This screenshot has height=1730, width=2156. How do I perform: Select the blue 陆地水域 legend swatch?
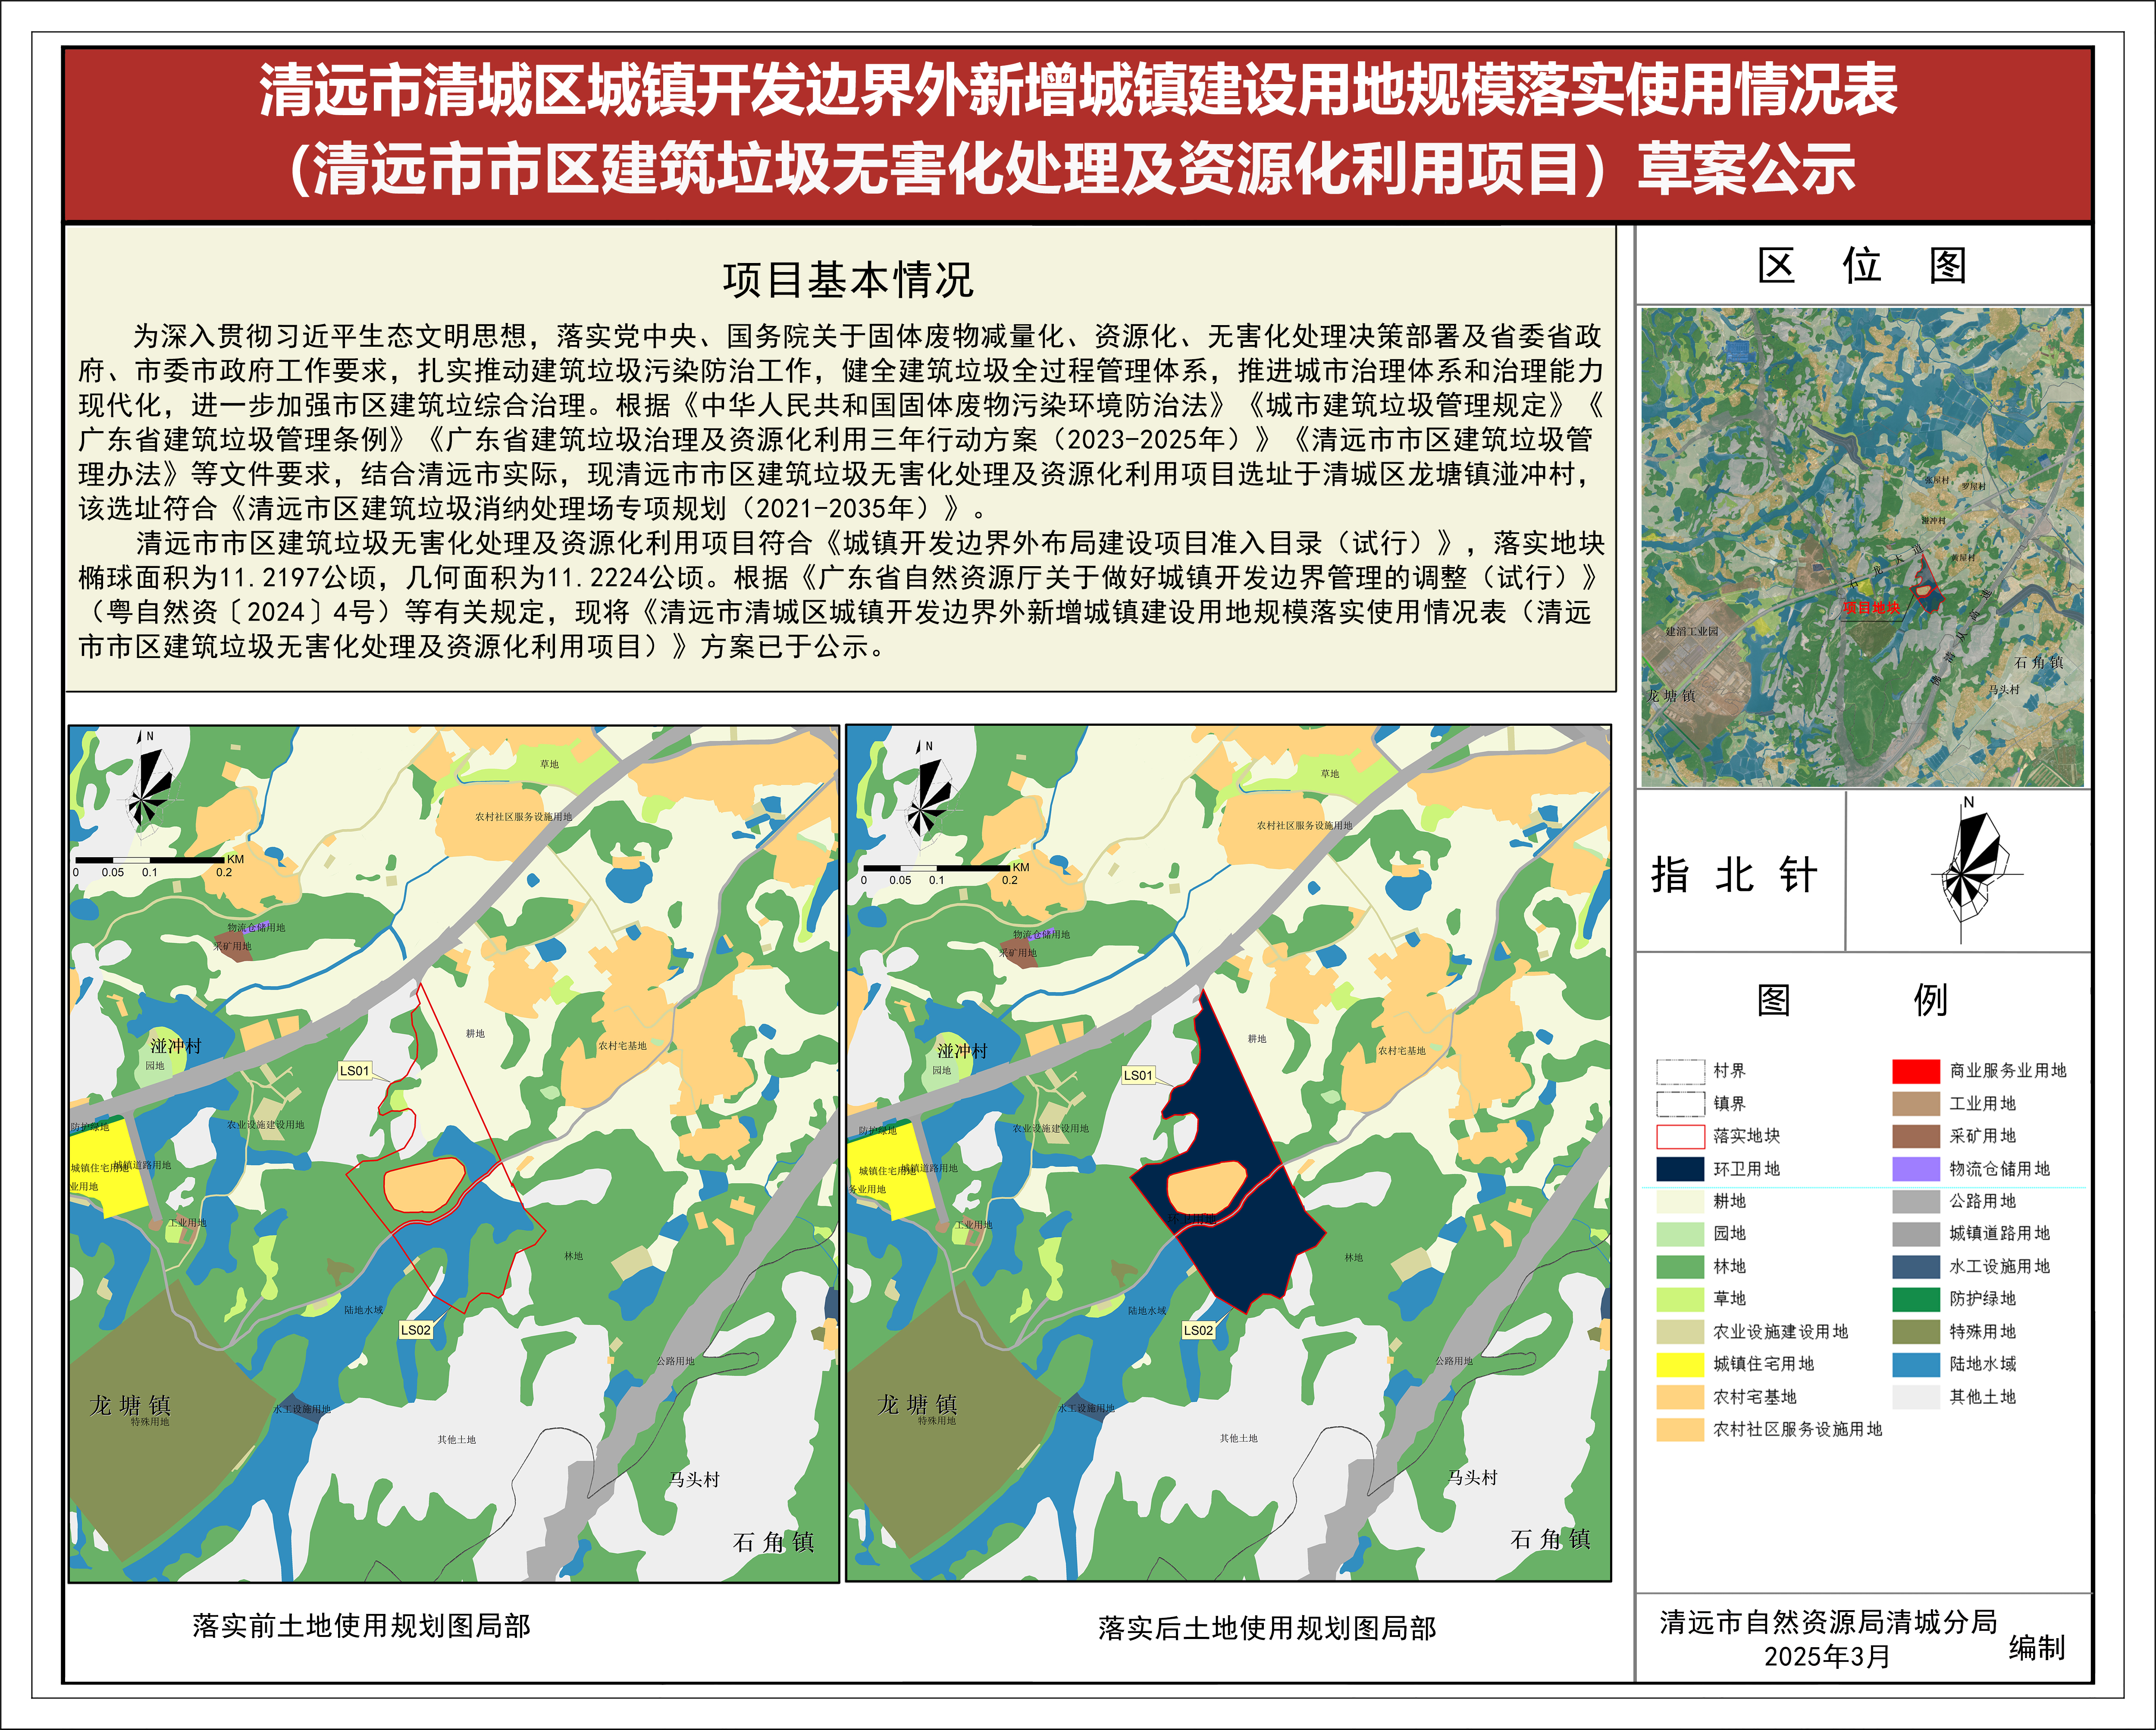click(1916, 1364)
